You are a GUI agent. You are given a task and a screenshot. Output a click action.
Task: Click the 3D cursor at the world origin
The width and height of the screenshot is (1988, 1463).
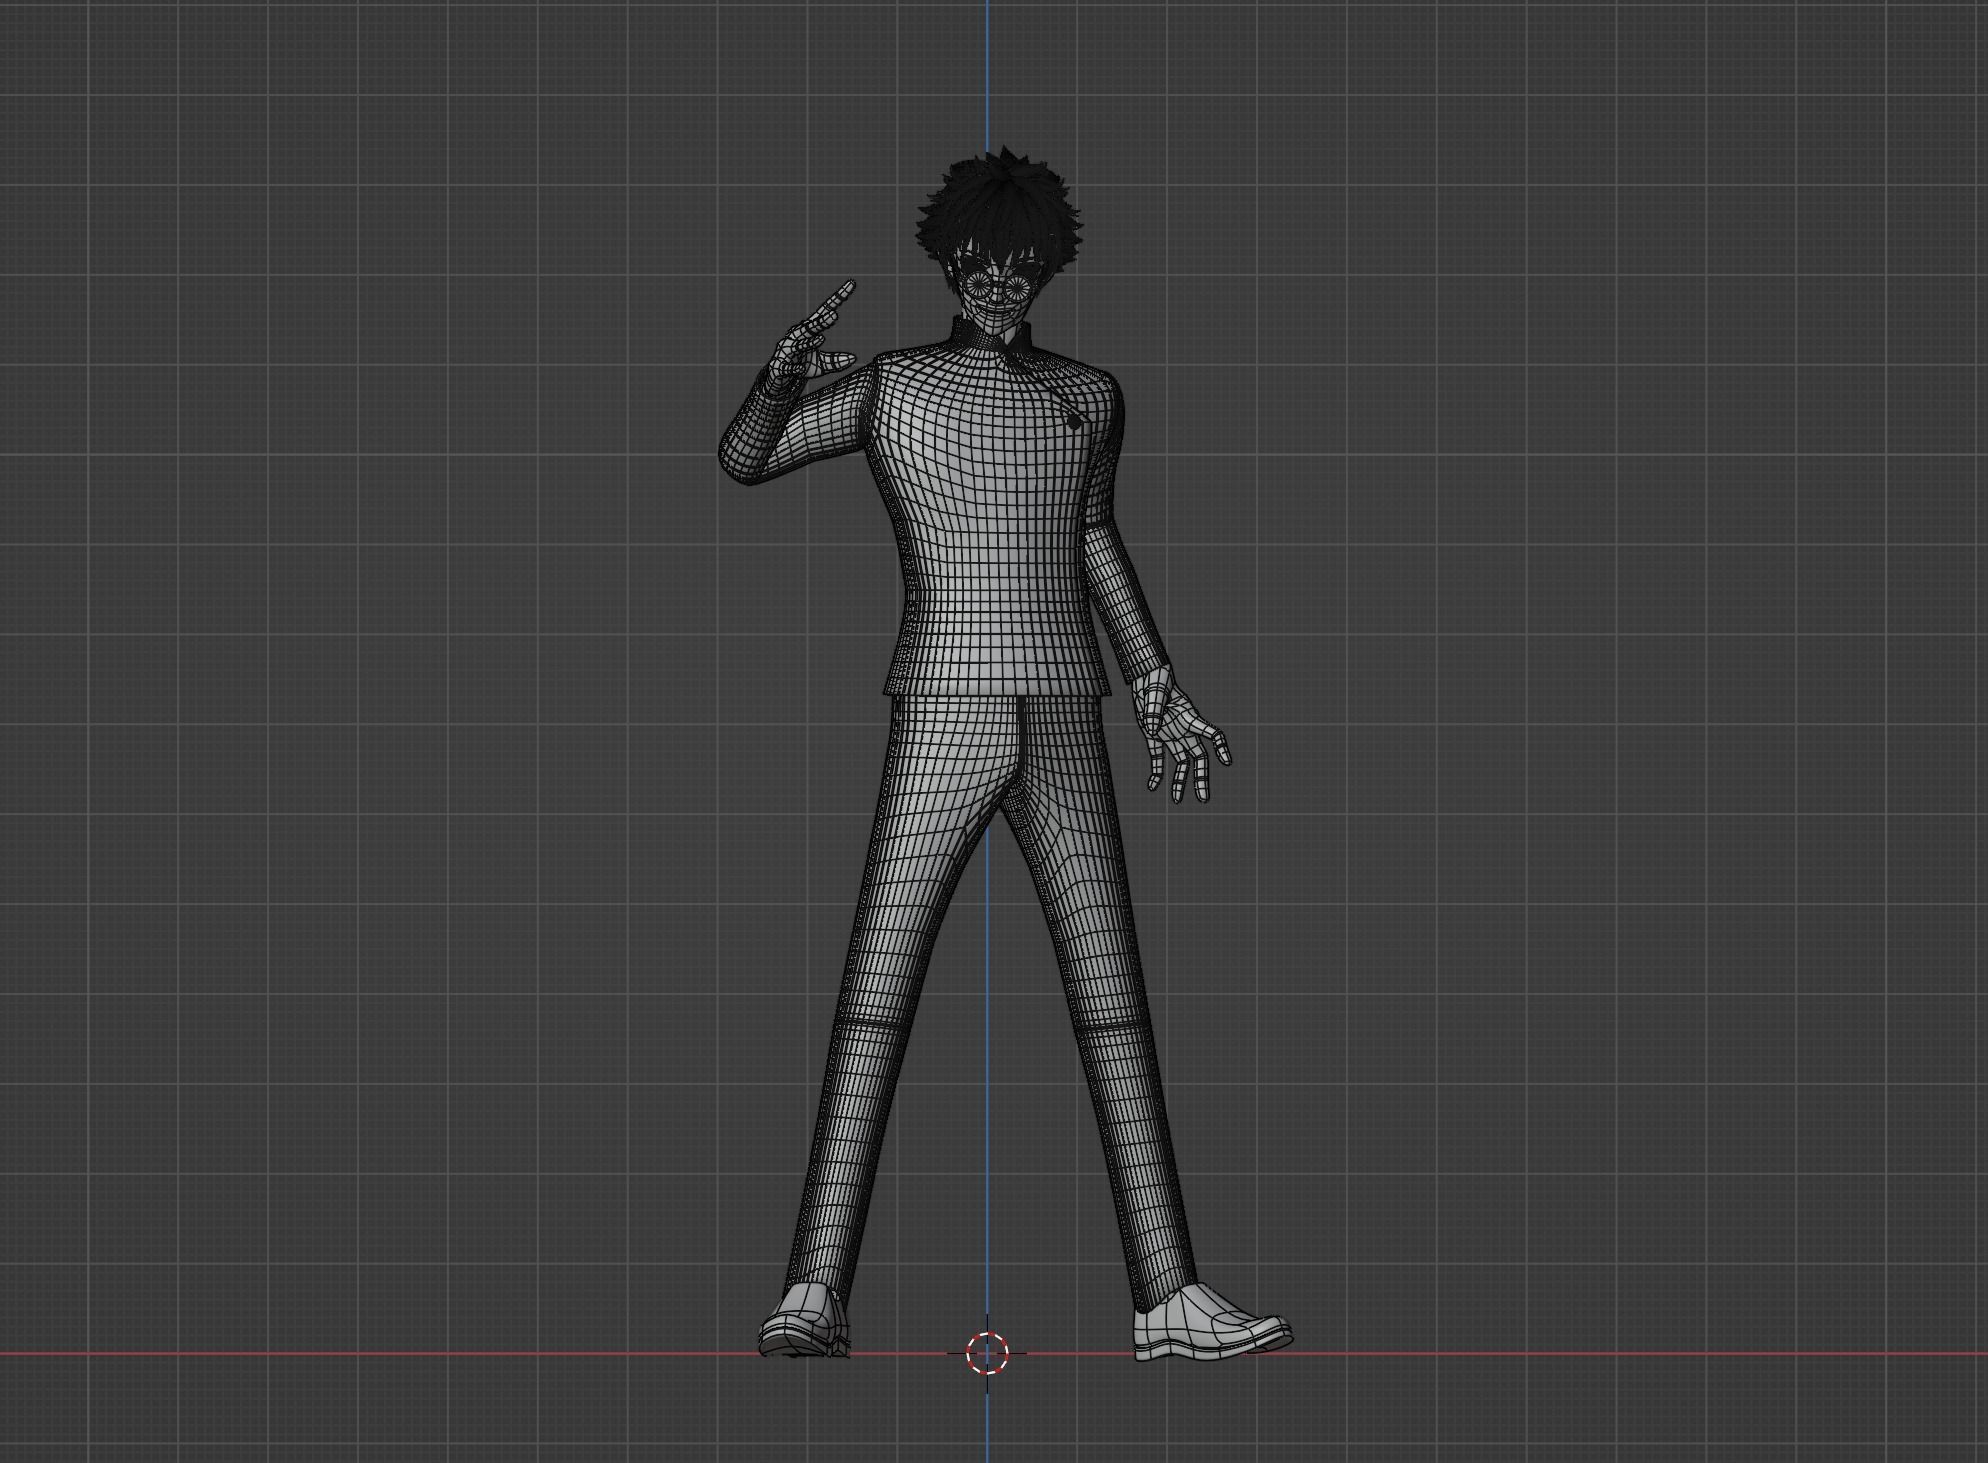[x=988, y=1354]
